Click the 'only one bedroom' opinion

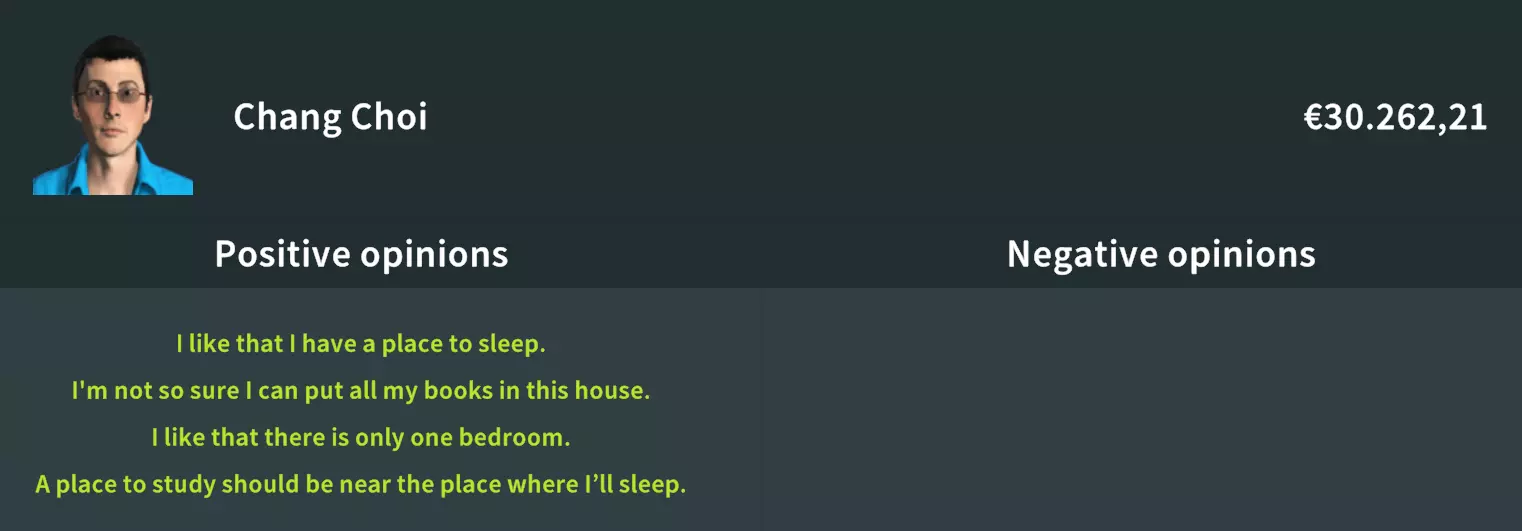coord(361,437)
